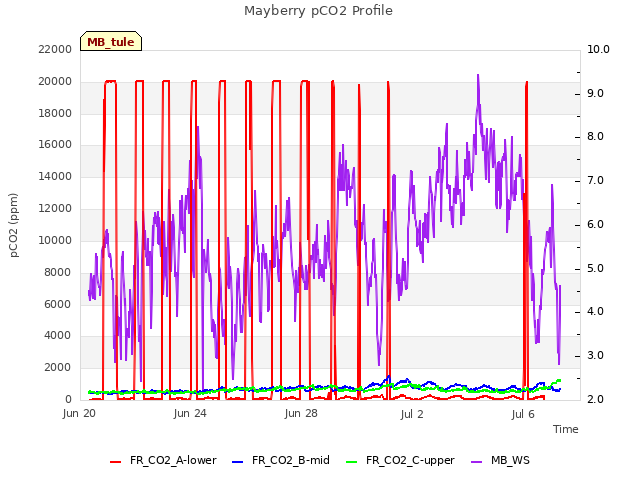Screen dimensions: 640x480
Task: Click the green FR_CO2_C-upper legend swatch
Action: [x=351, y=462]
